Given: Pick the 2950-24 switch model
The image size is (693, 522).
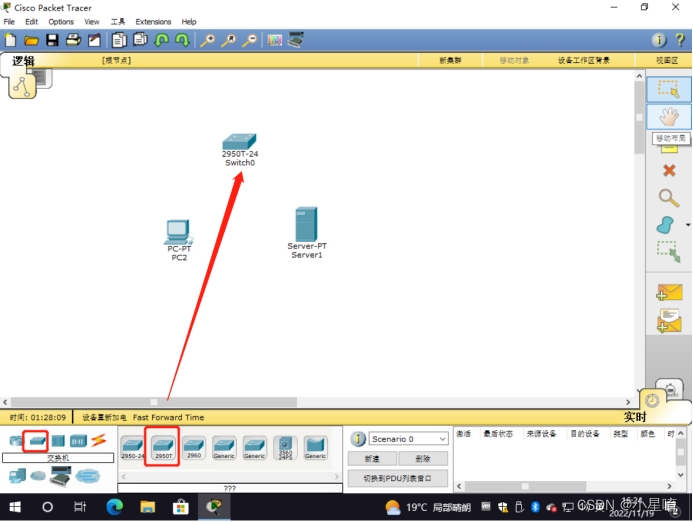Looking at the screenshot, I should 133,448.
